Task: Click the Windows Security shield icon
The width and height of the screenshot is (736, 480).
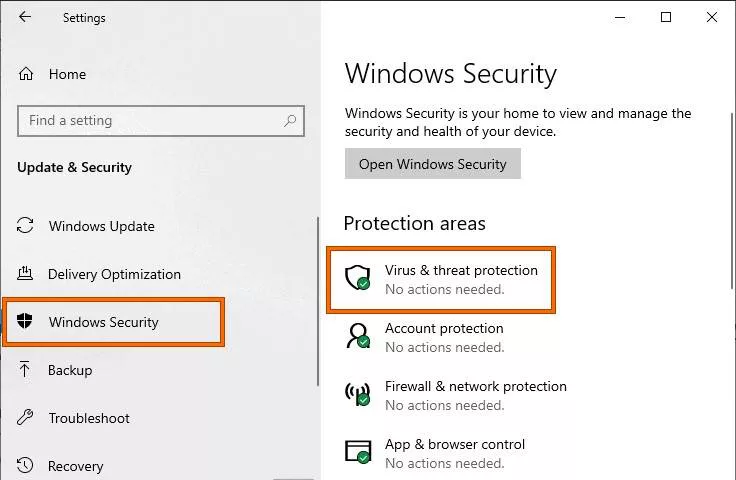Action: (x=26, y=322)
